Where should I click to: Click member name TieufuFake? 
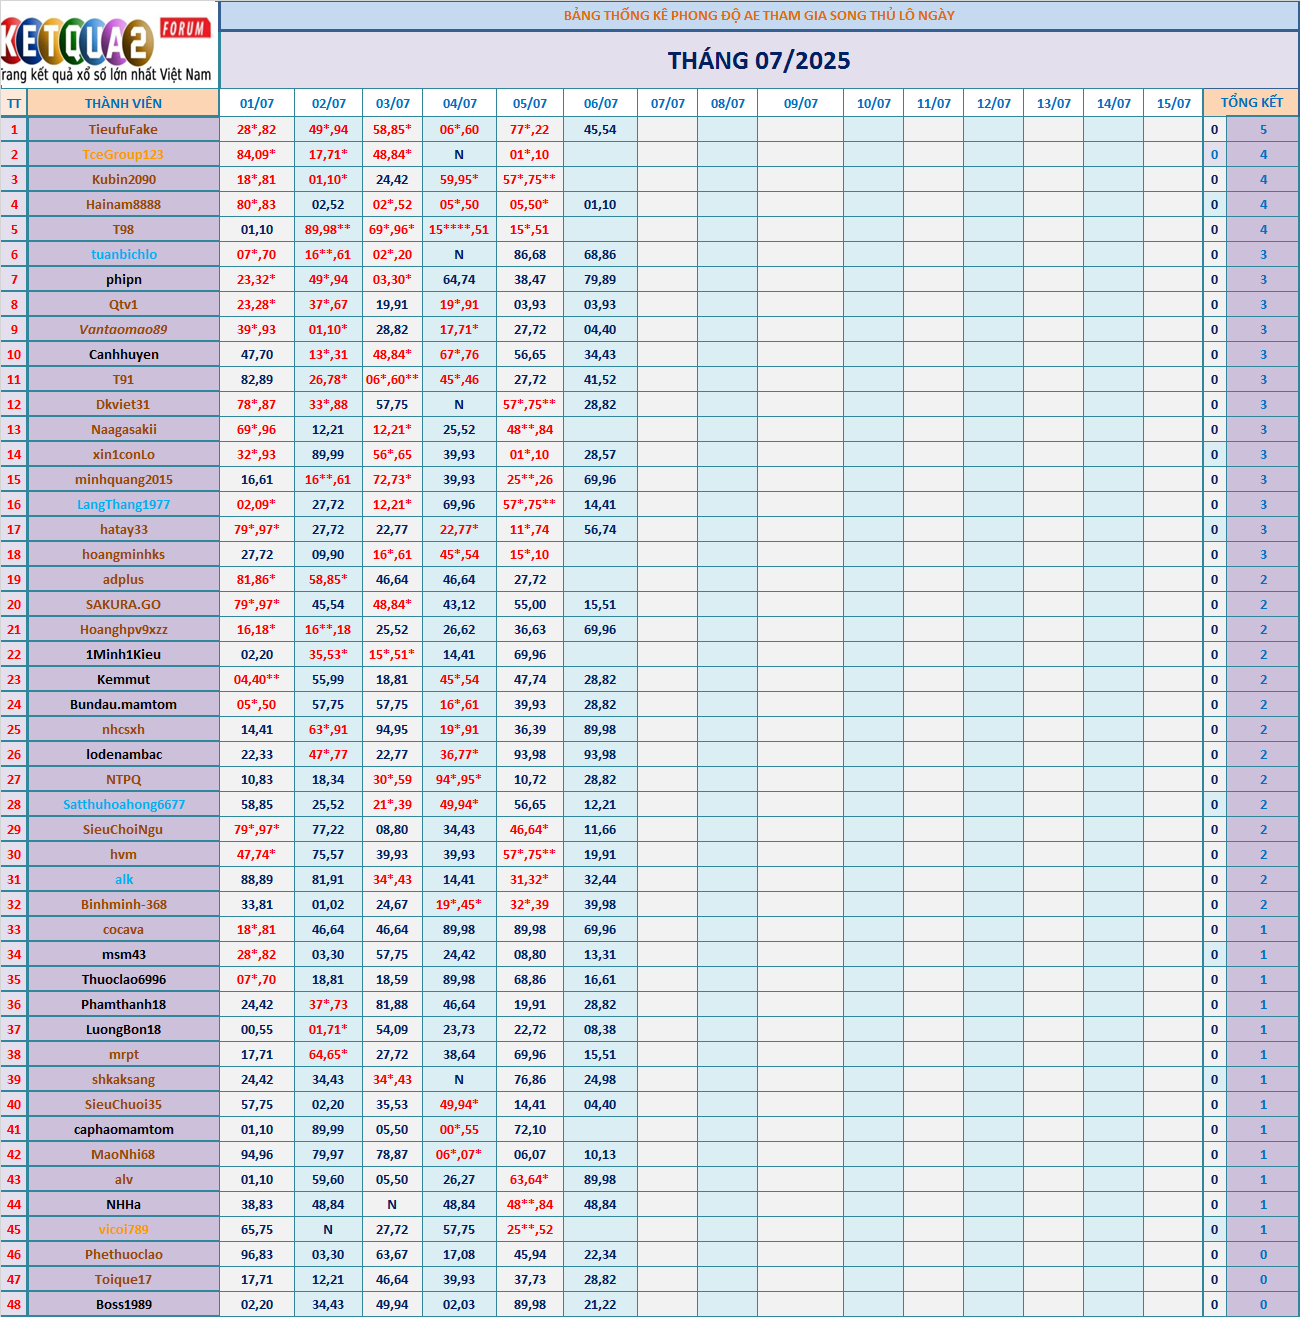(123, 129)
